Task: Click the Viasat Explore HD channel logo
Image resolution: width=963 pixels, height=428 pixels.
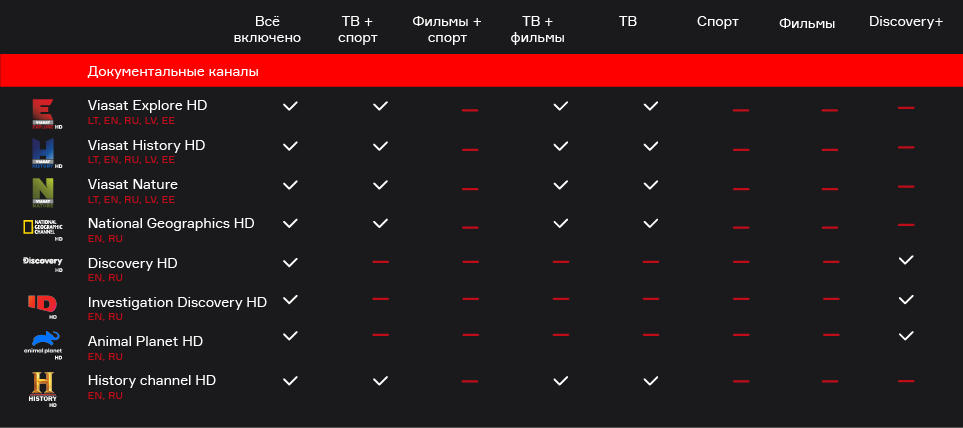Action: tap(45, 114)
